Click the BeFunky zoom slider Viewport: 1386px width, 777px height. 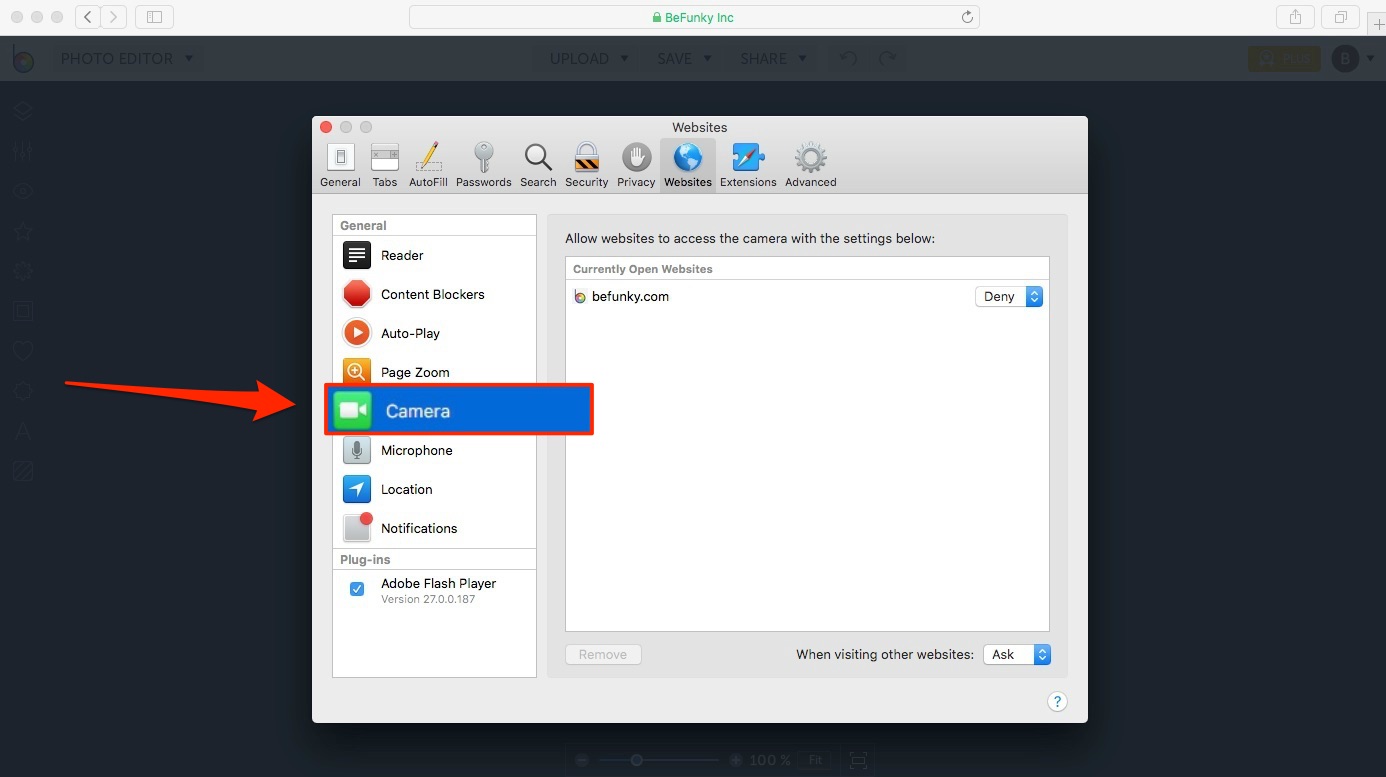(660, 760)
